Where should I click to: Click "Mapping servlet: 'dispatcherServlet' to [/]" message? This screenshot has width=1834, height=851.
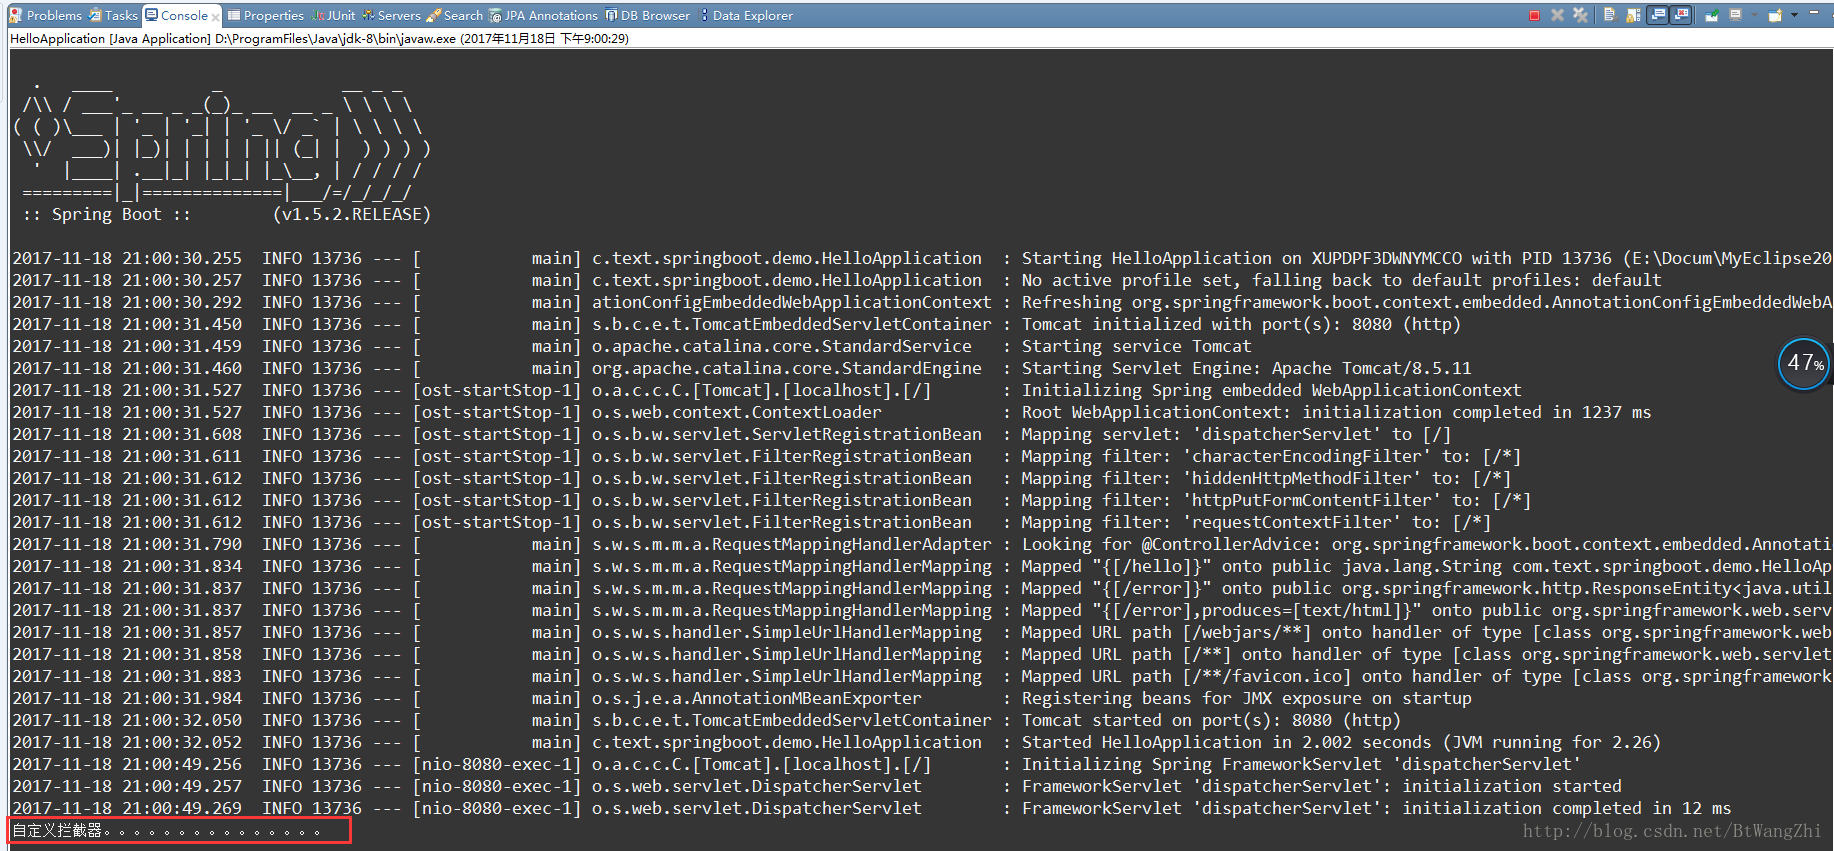[x=1236, y=434]
